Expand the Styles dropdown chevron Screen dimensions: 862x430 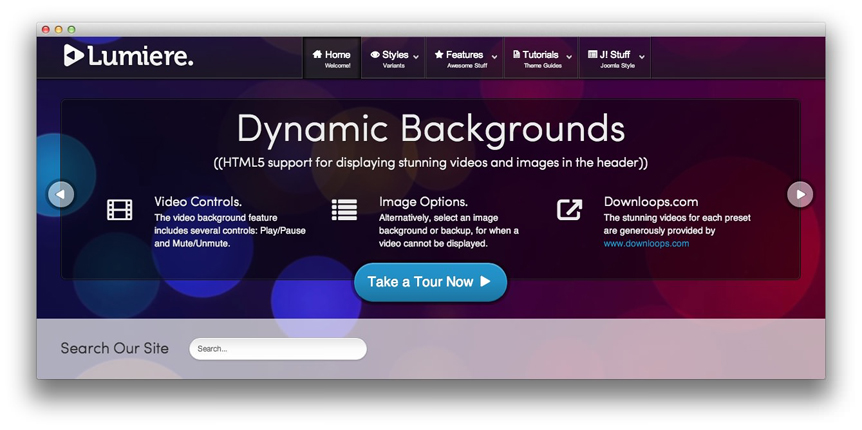coord(417,57)
